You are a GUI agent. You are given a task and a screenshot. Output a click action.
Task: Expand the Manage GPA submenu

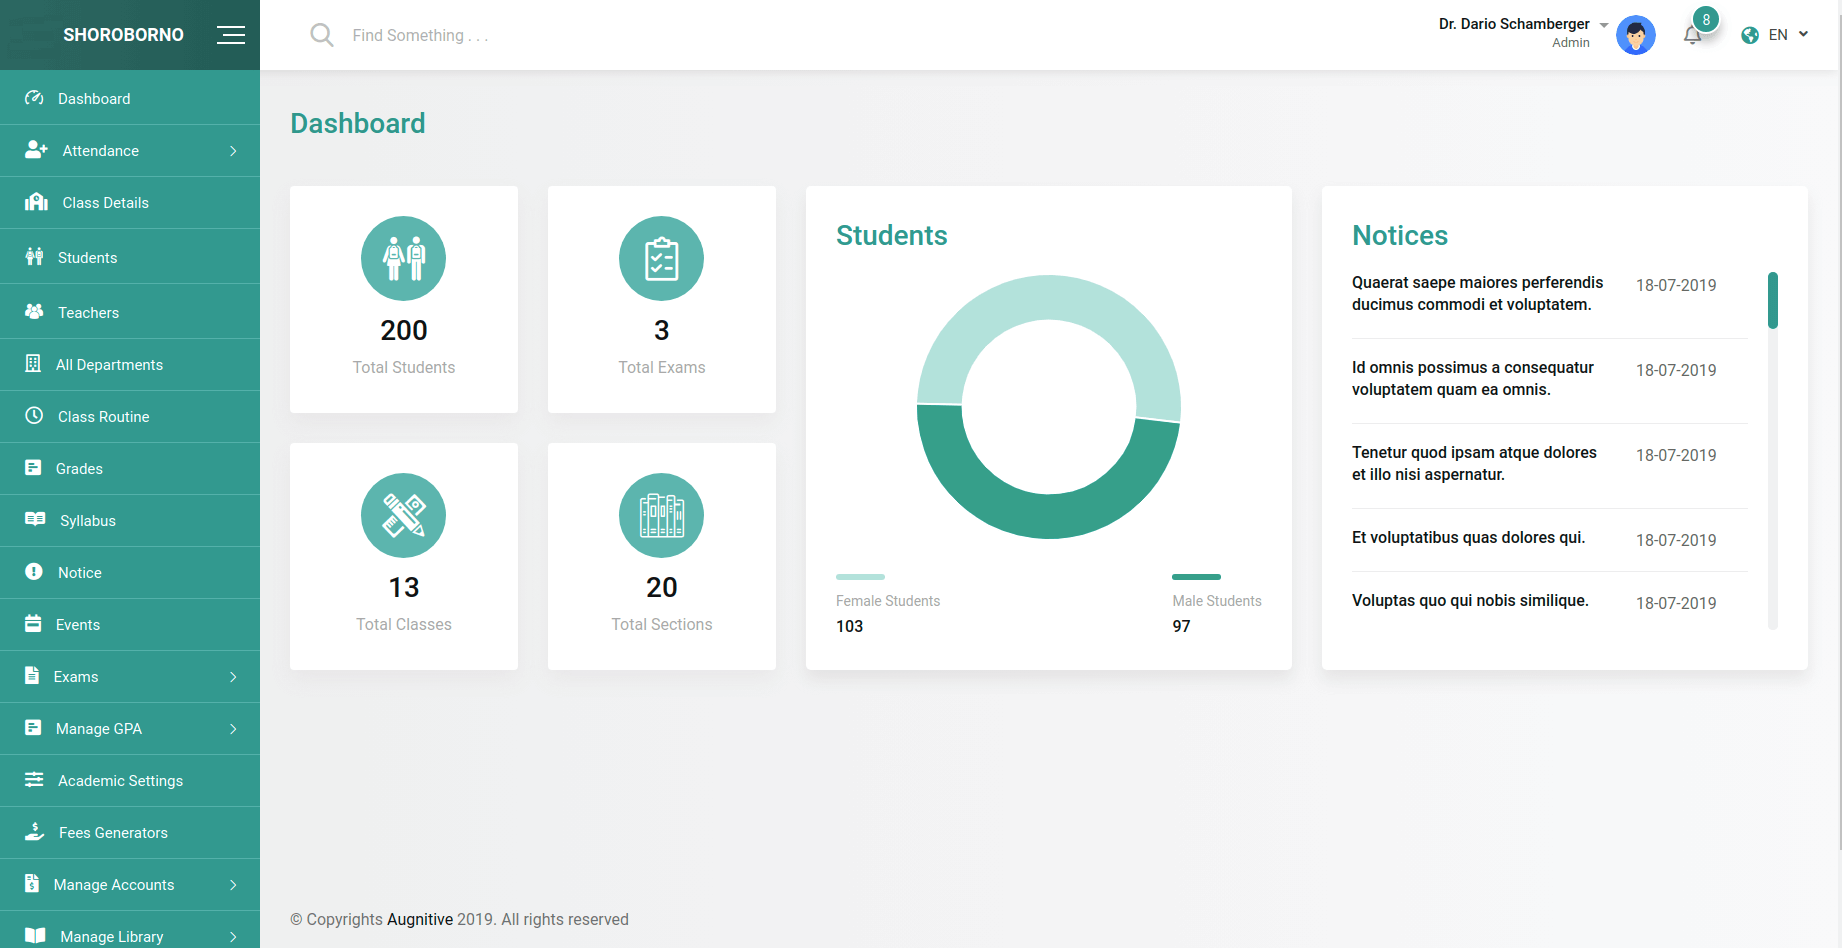(x=130, y=729)
